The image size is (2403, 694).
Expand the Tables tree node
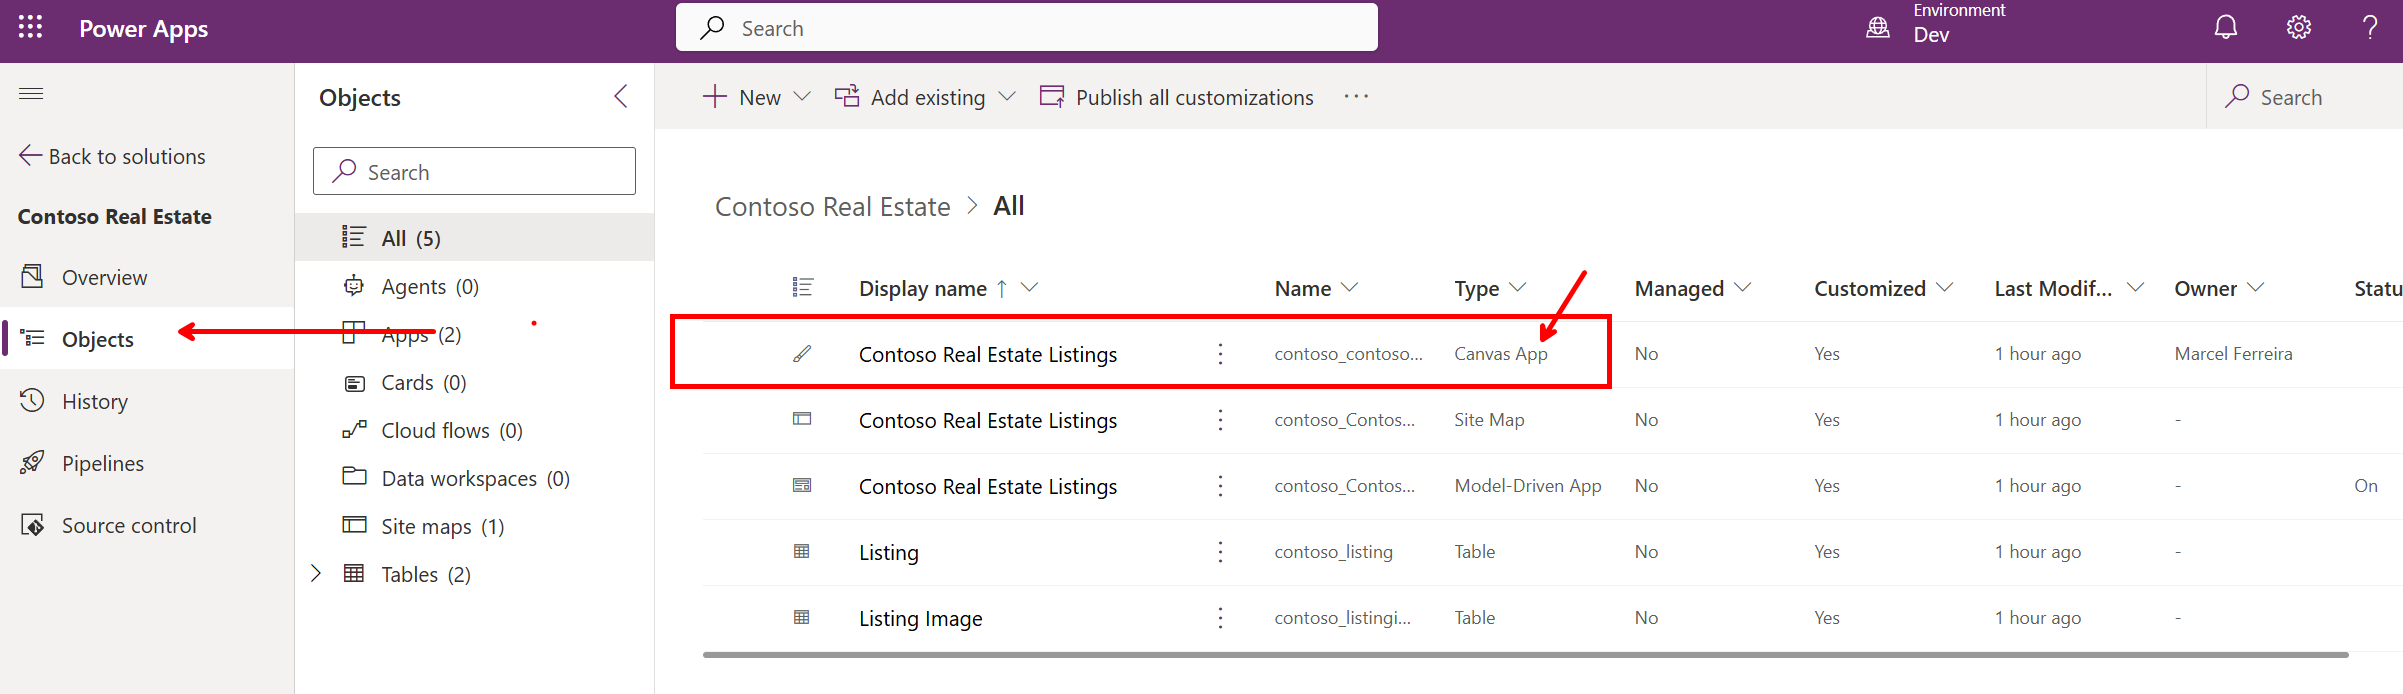click(x=316, y=573)
